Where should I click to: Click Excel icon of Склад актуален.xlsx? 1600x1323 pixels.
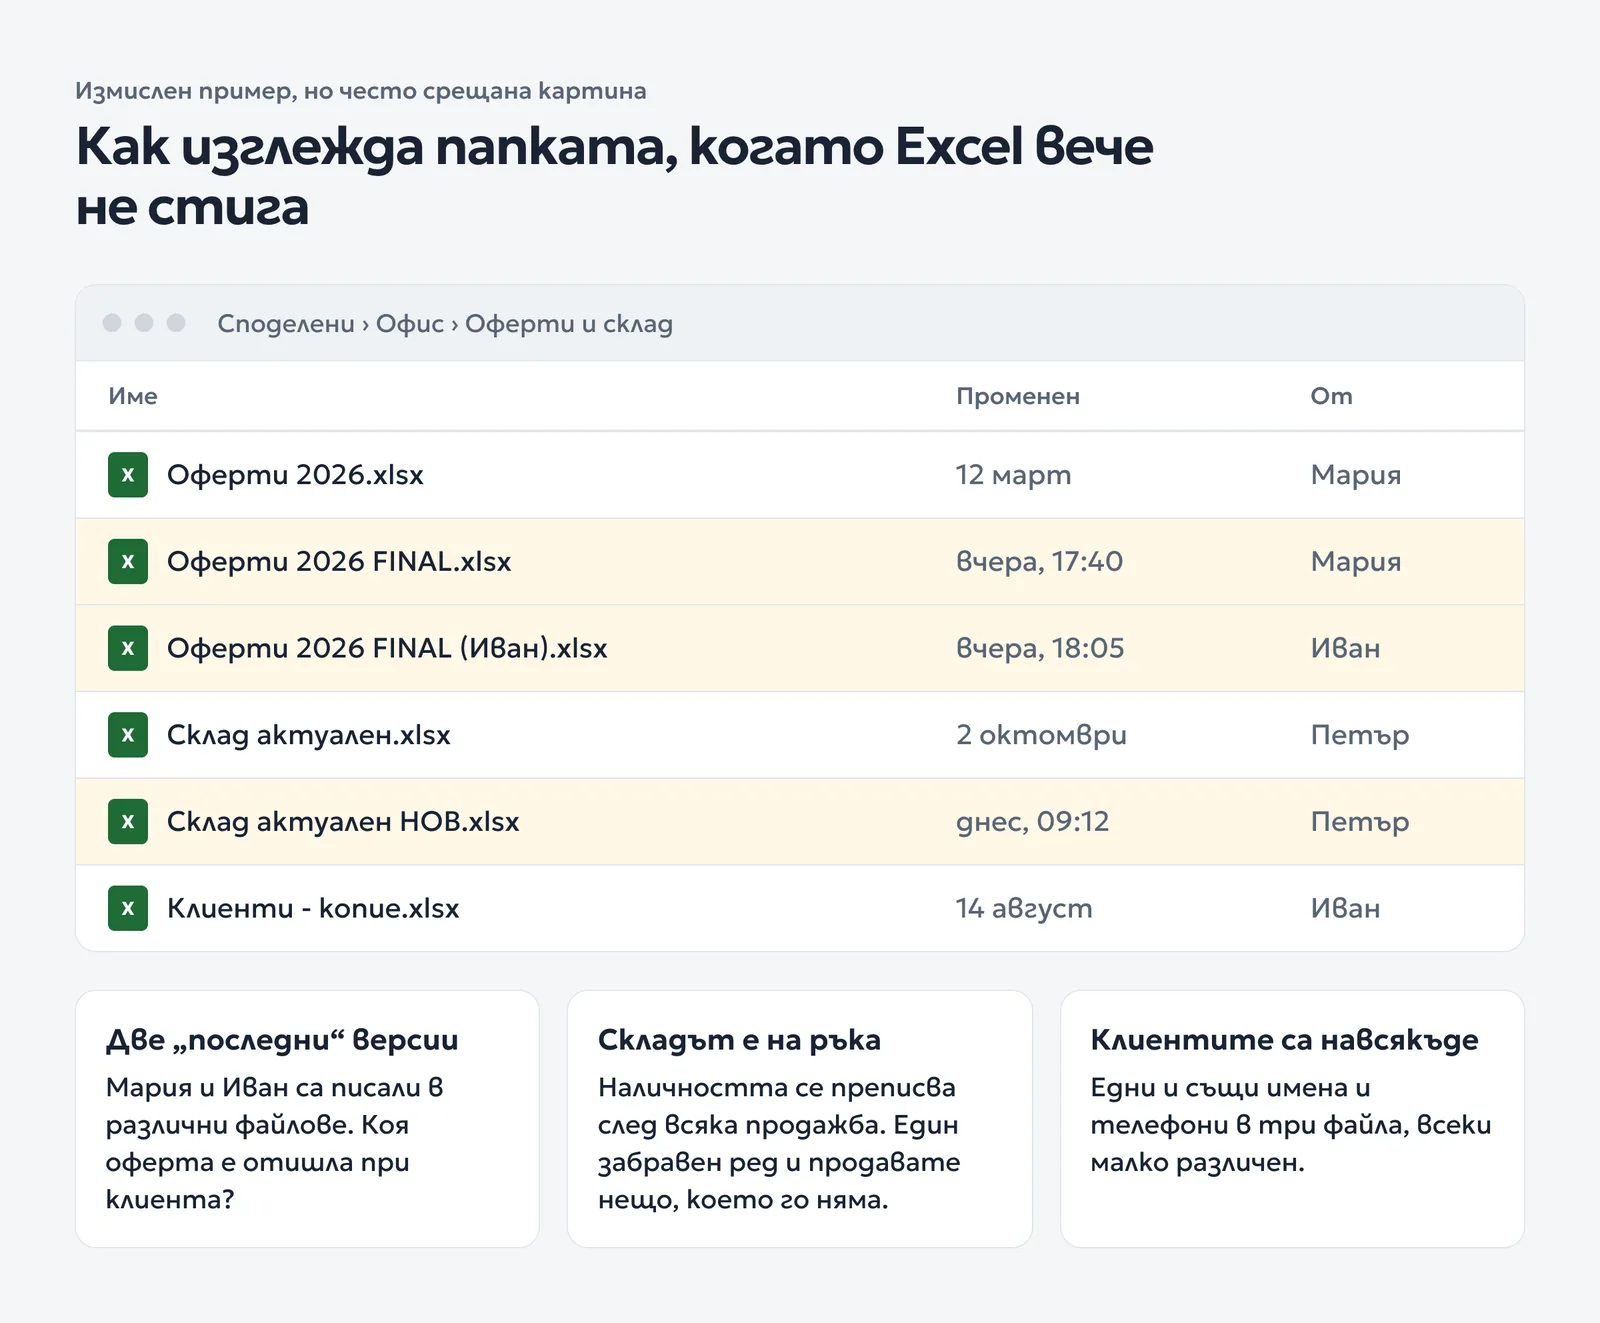click(128, 735)
